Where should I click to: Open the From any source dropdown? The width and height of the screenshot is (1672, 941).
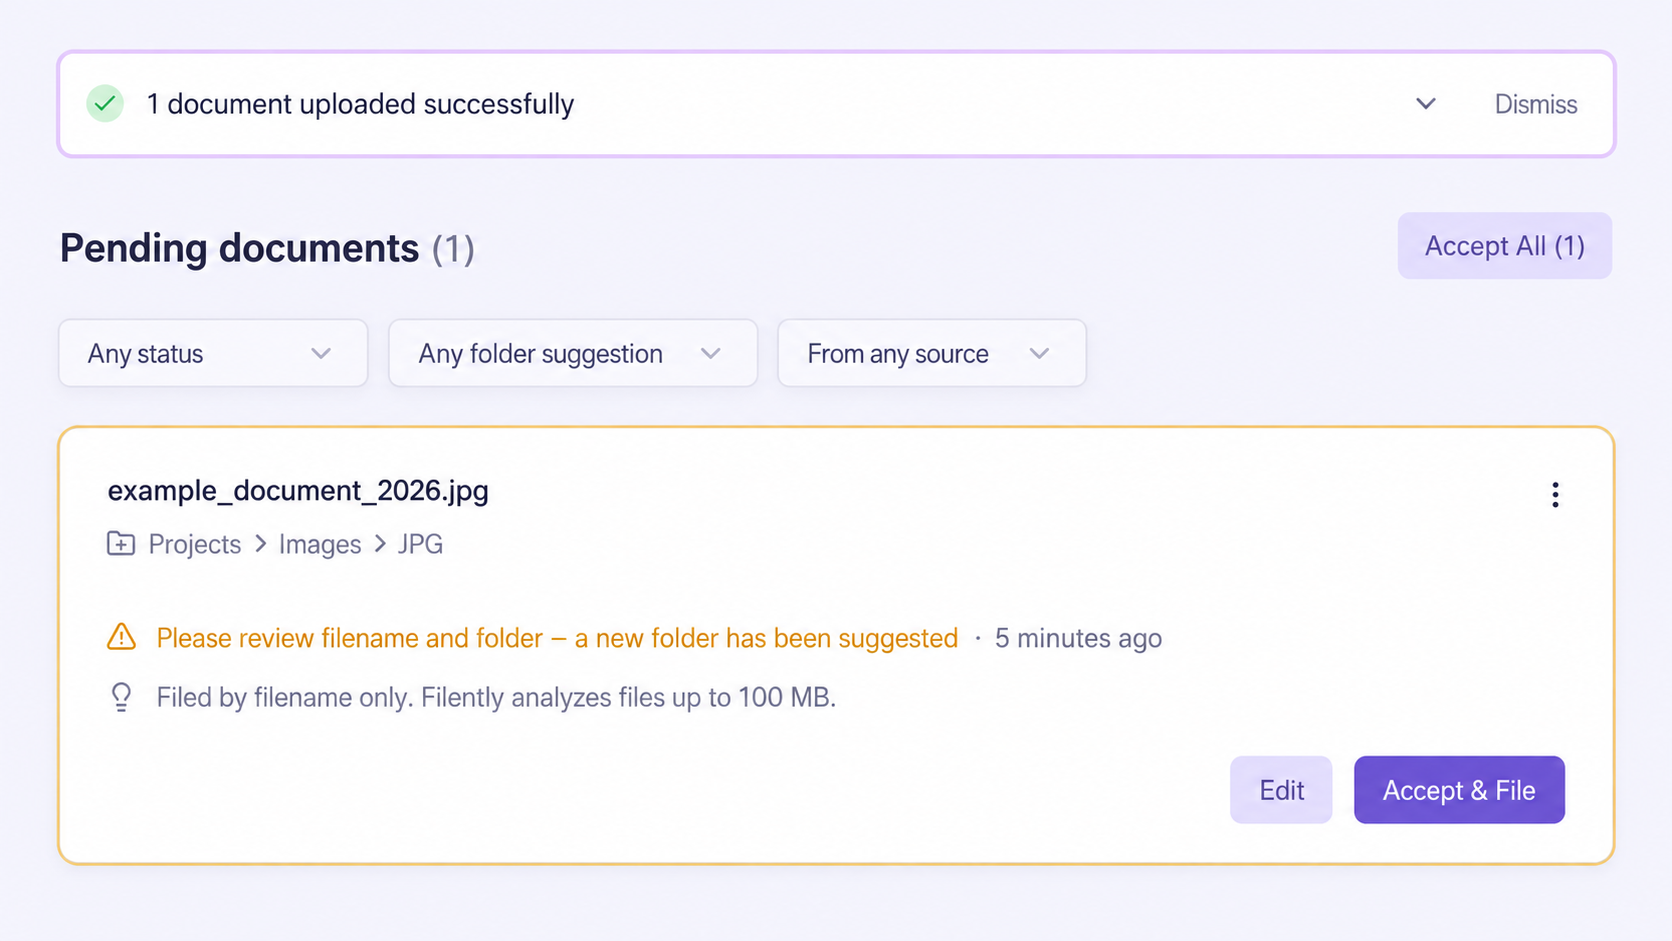tap(932, 353)
